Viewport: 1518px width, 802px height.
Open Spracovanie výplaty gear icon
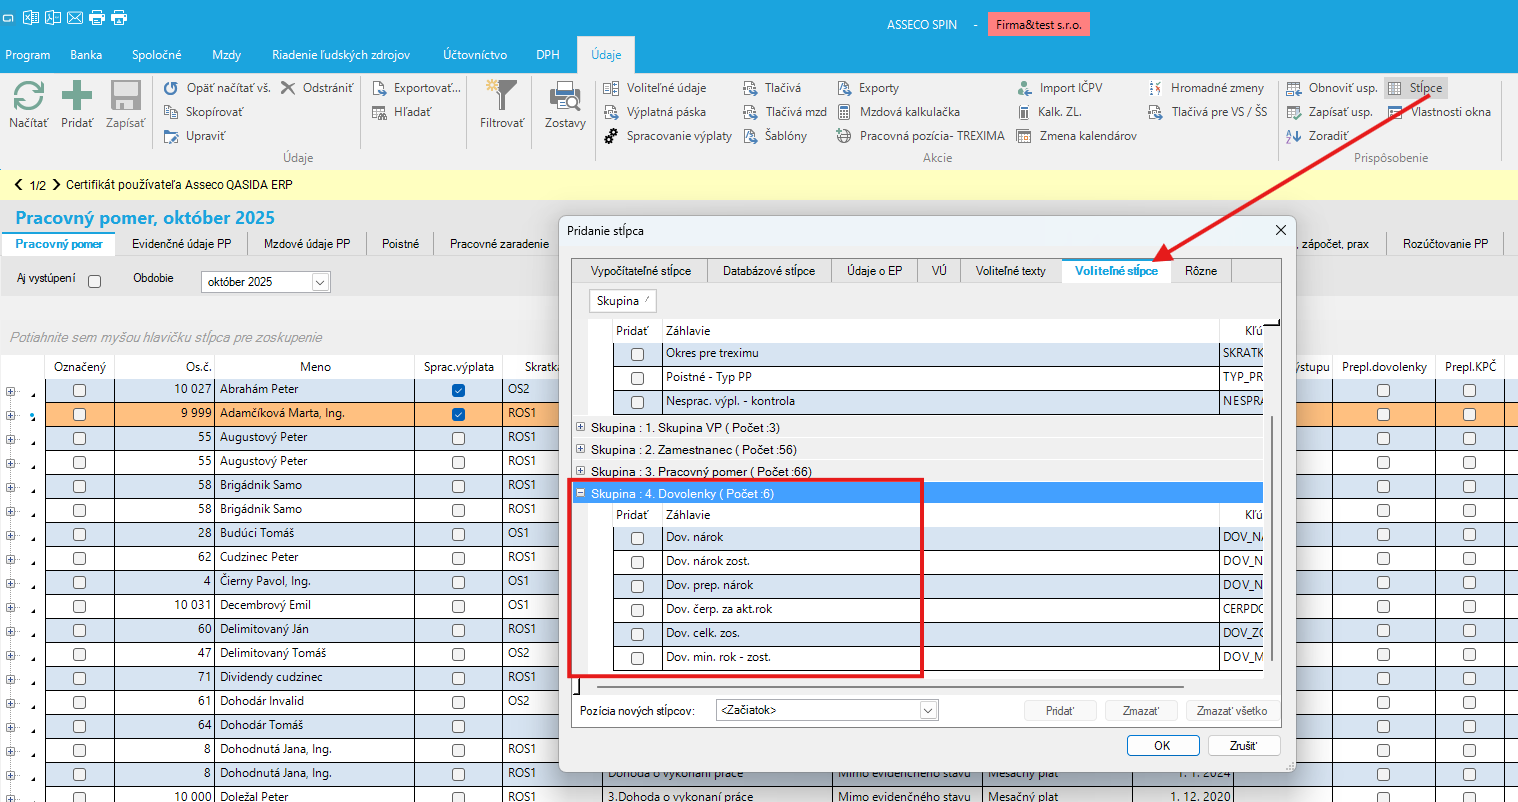(x=611, y=136)
